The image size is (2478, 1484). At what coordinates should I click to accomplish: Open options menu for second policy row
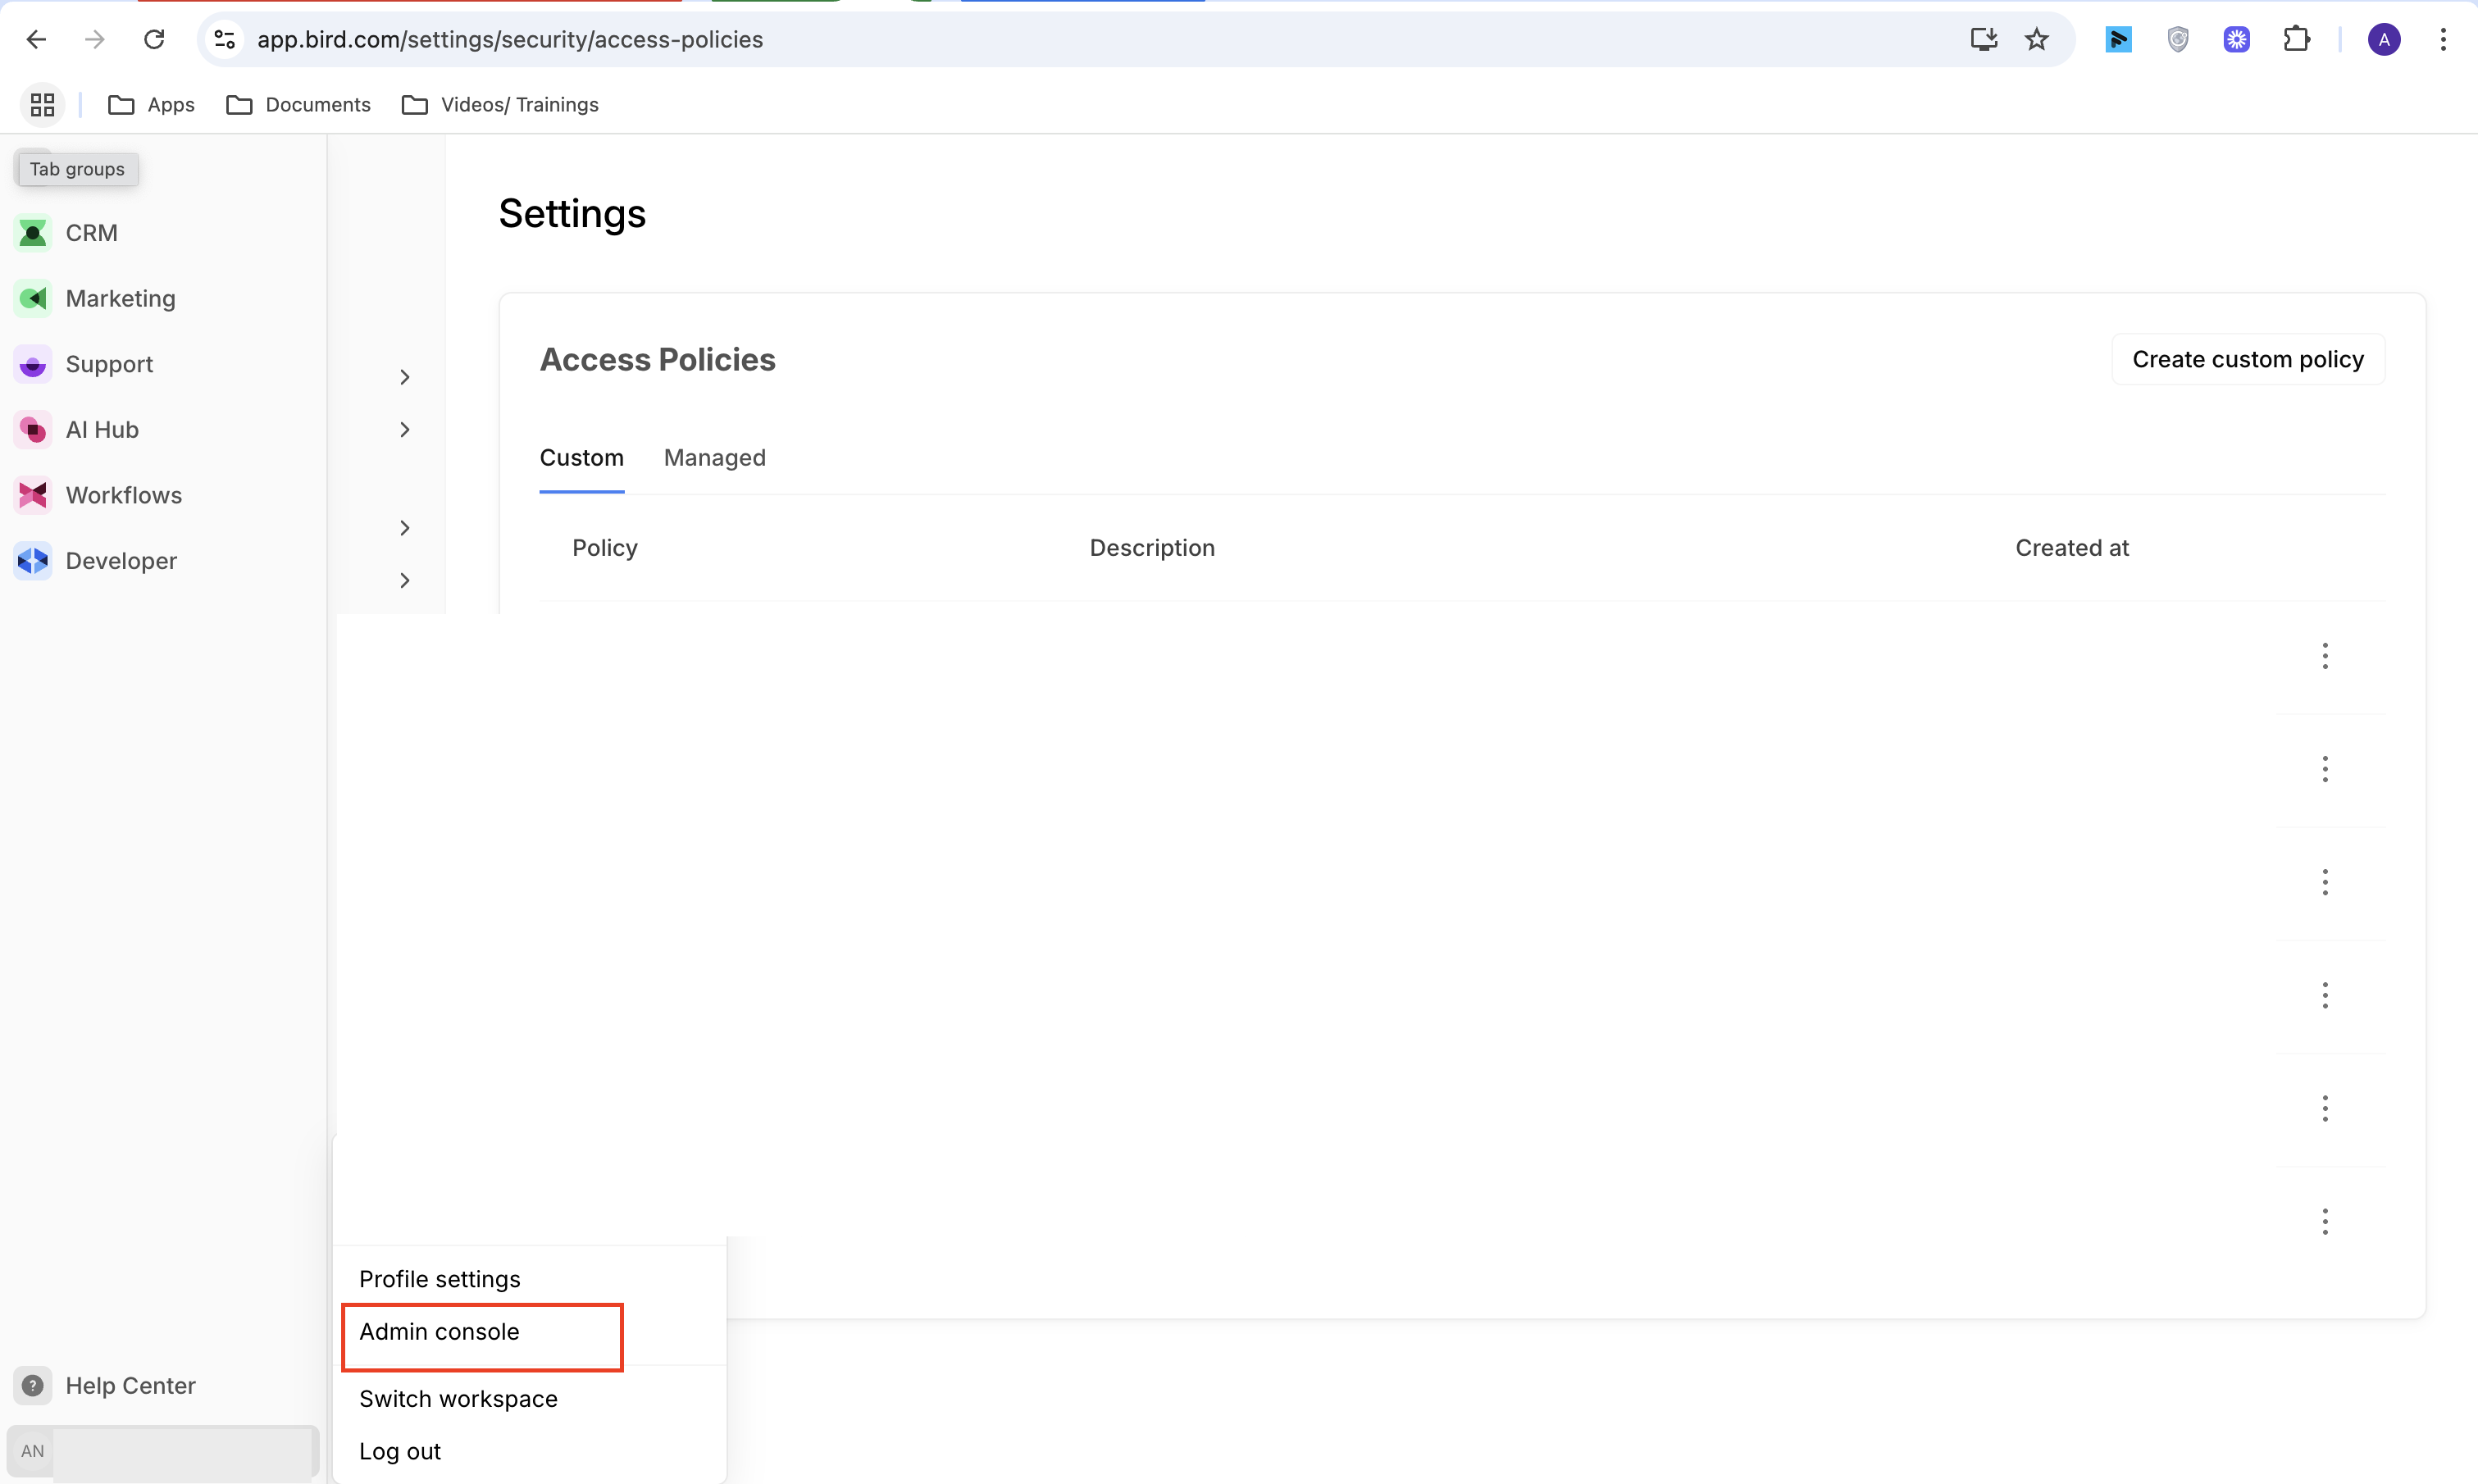(2325, 770)
